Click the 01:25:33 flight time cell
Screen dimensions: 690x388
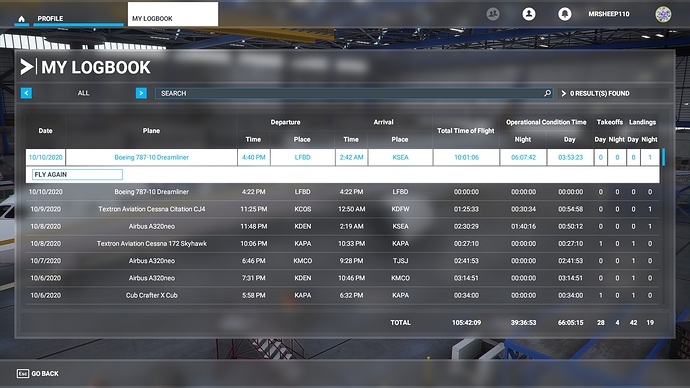(466, 209)
